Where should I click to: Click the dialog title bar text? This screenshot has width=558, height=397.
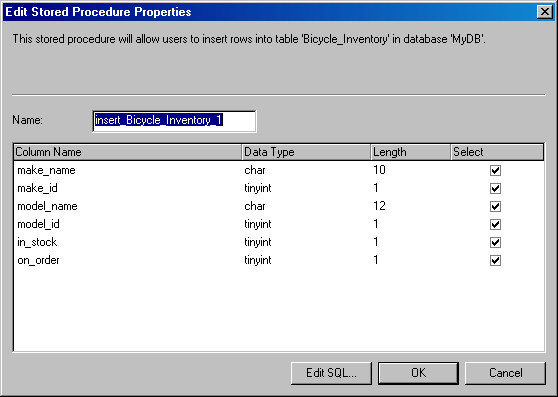point(98,12)
